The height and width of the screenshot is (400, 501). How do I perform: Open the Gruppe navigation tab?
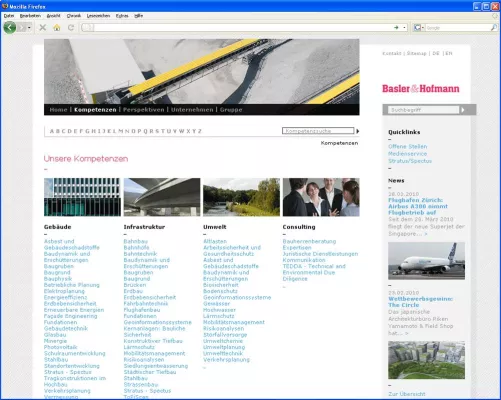[231, 110]
